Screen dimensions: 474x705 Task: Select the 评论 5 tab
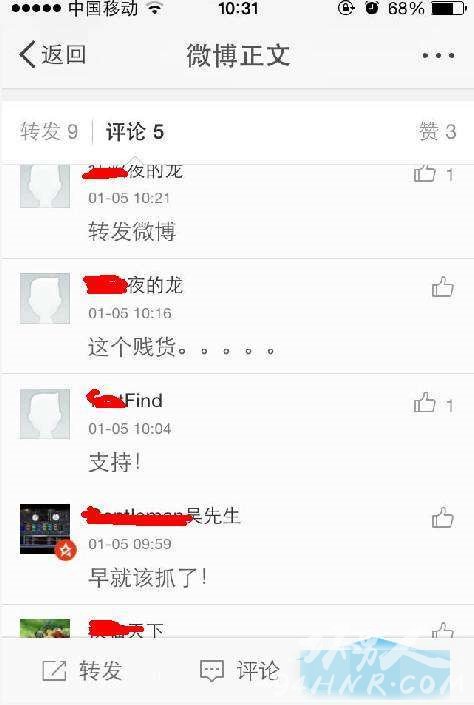134,132
